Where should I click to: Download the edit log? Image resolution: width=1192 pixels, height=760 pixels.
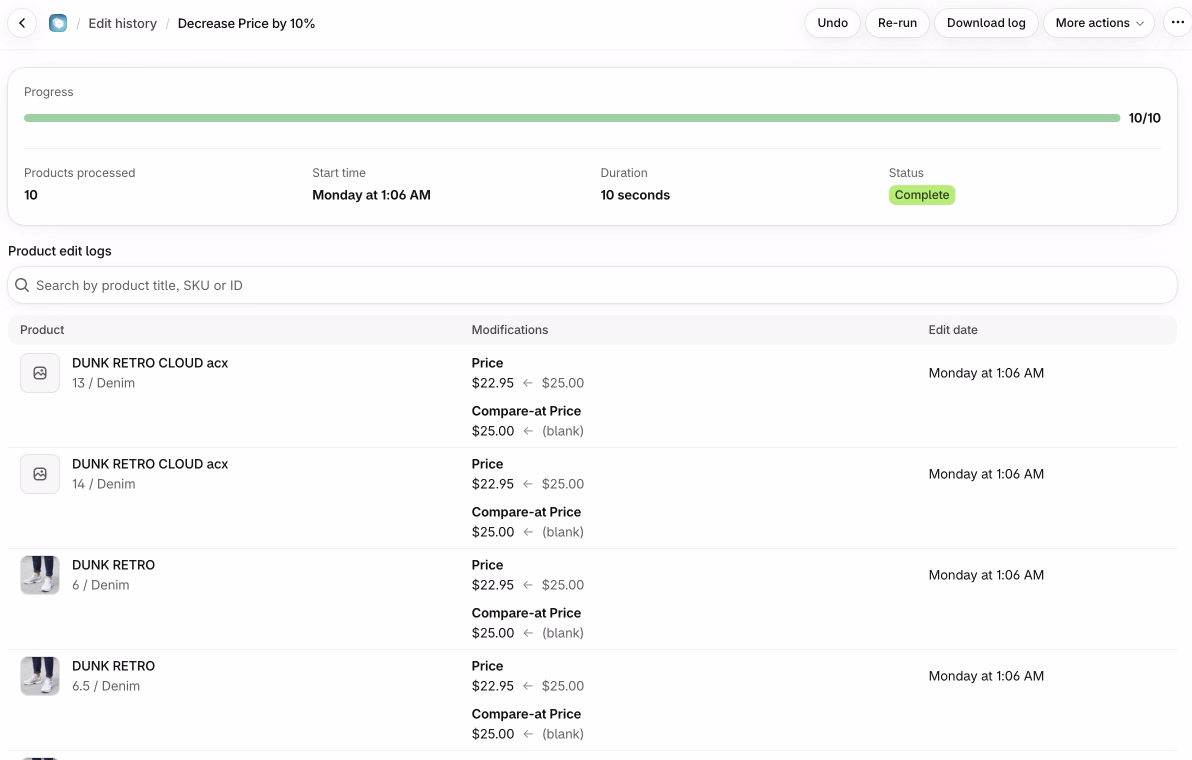[x=986, y=23]
